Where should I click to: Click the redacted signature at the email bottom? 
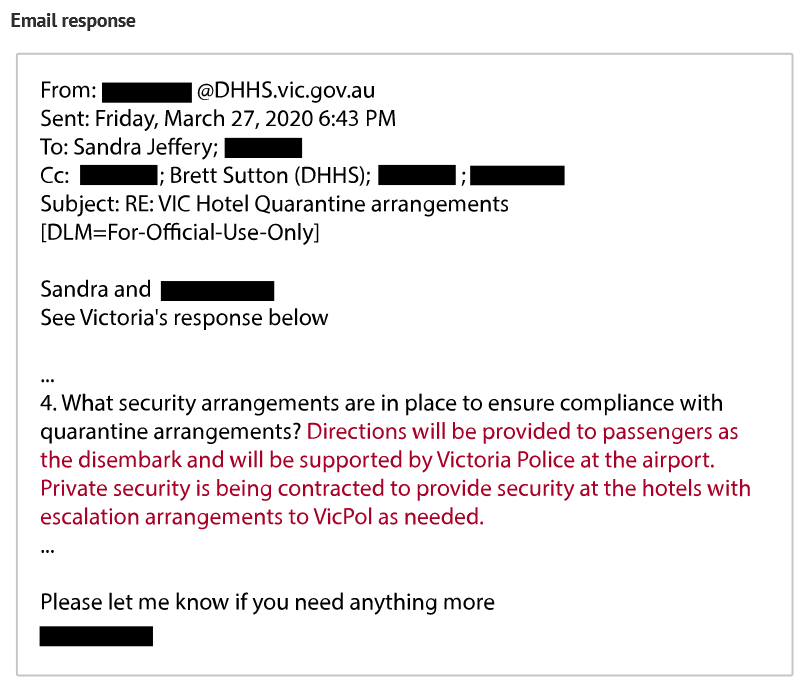coord(96,636)
